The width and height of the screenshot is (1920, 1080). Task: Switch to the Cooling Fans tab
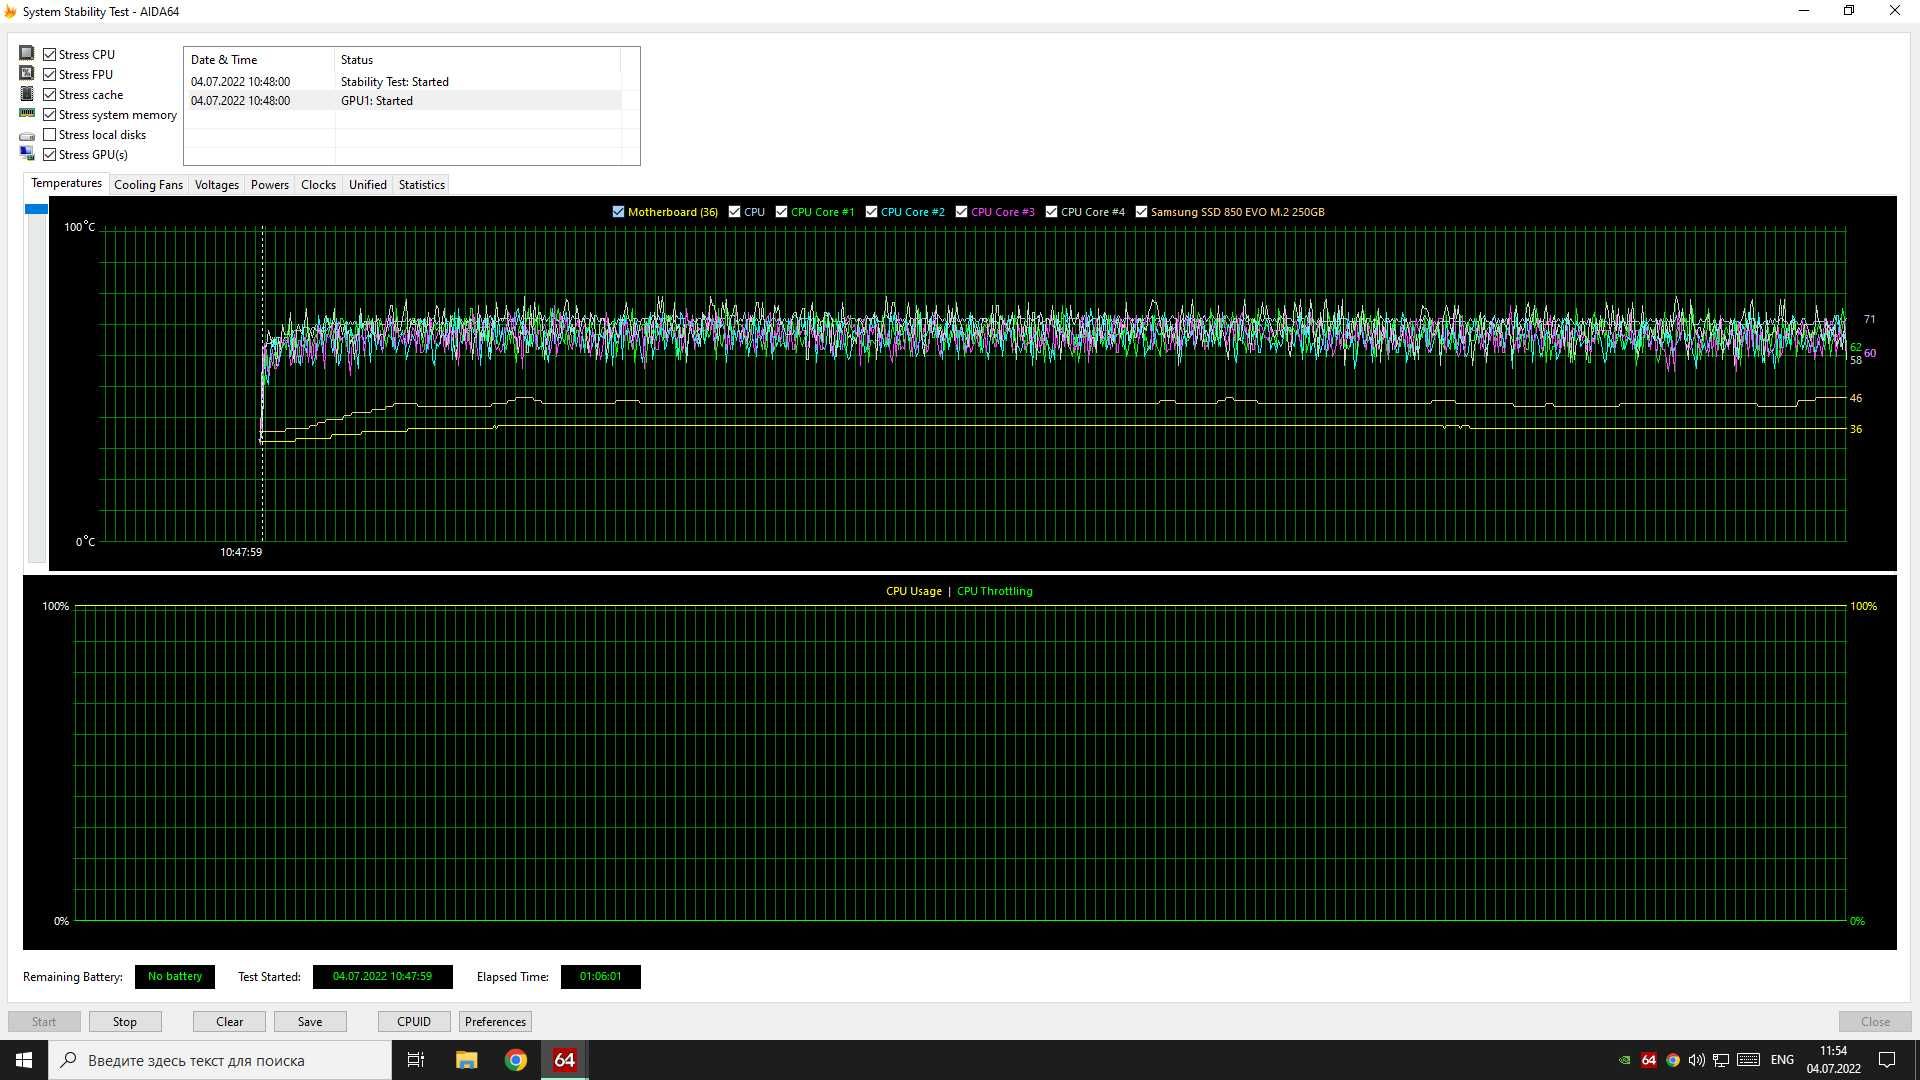(148, 185)
